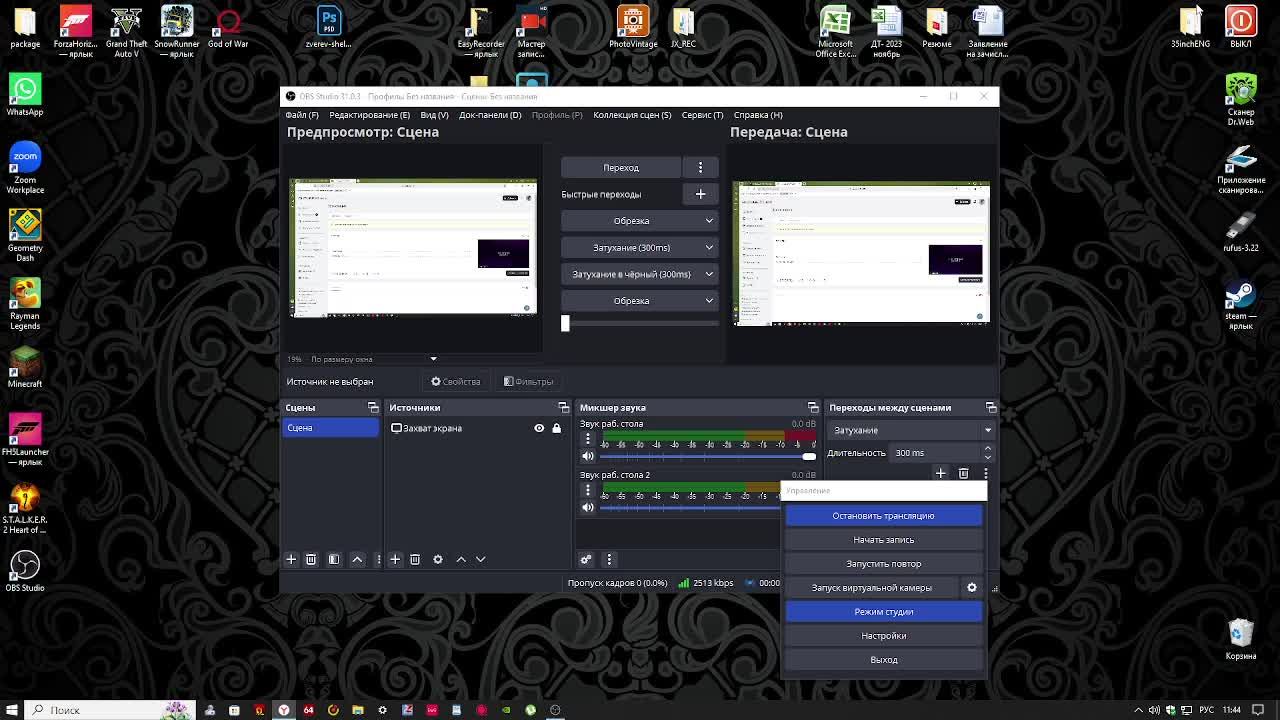Move the scene up with arrow icon

click(x=357, y=559)
